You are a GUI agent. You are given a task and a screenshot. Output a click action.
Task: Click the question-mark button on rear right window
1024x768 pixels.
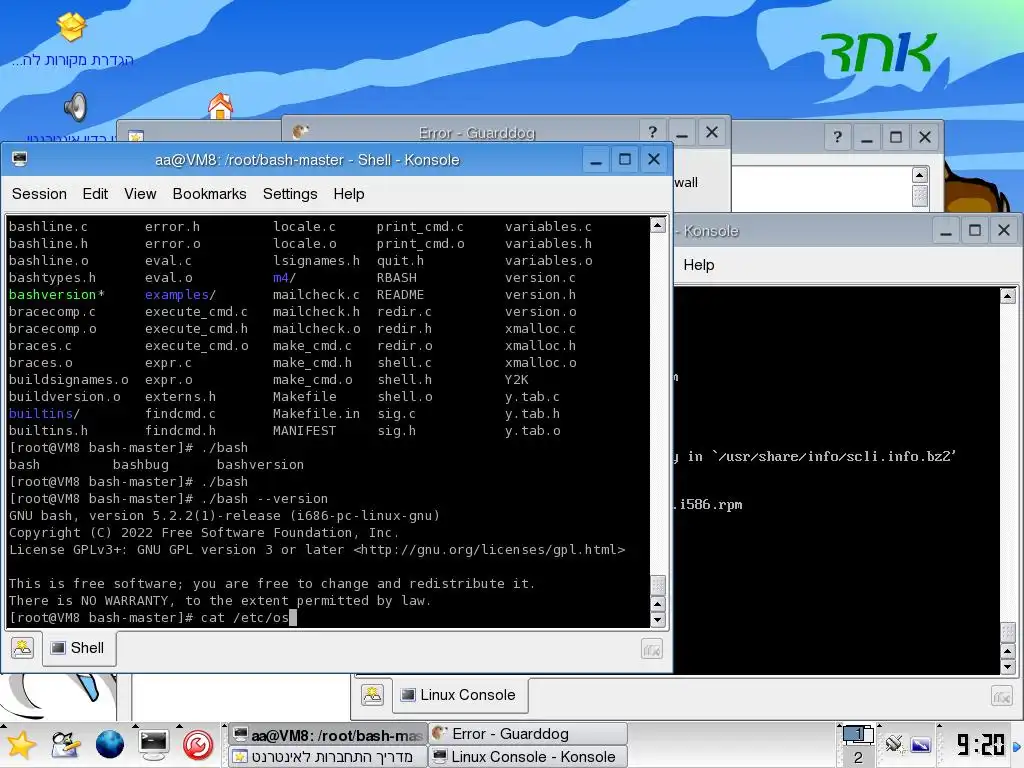coord(837,137)
